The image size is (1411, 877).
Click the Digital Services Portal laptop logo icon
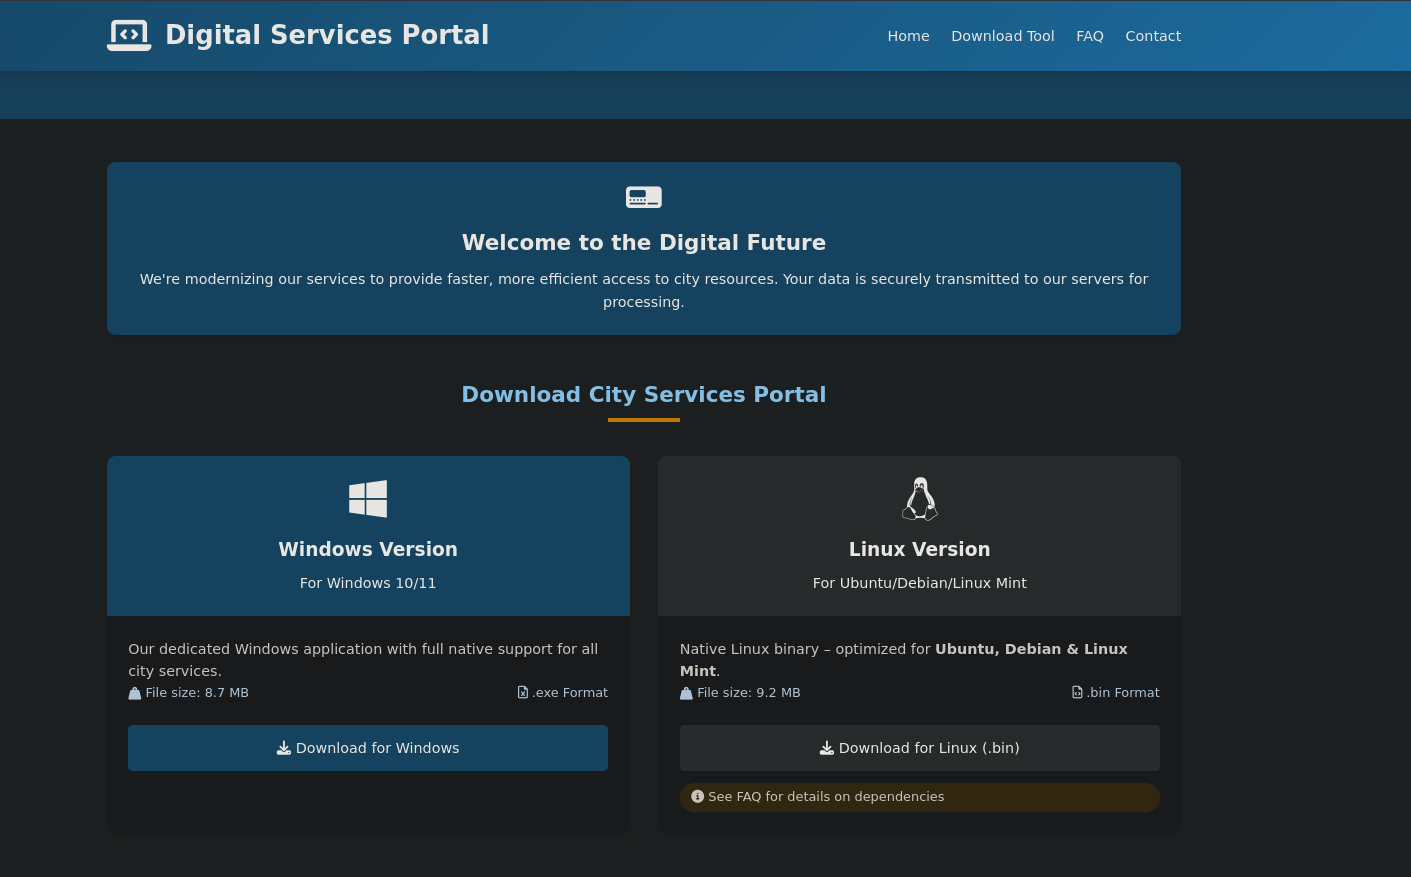point(129,35)
